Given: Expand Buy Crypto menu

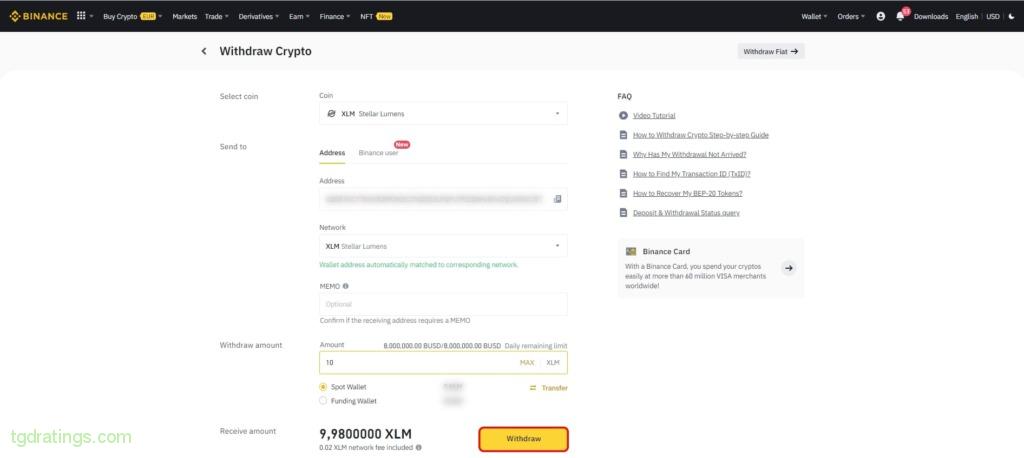Looking at the screenshot, I should pyautogui.click(x=133, y=16).
